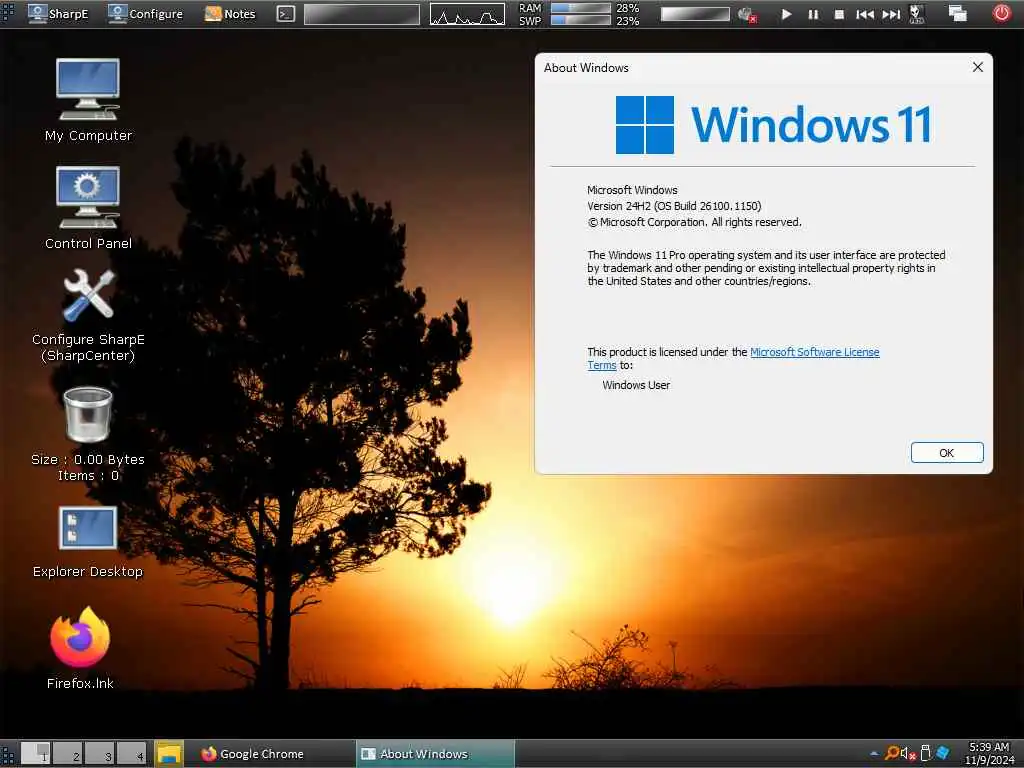The height and width of the screenshot is (768, 1024).
Task: Open the Configure menu in top bar
Action: click(145, 13)
